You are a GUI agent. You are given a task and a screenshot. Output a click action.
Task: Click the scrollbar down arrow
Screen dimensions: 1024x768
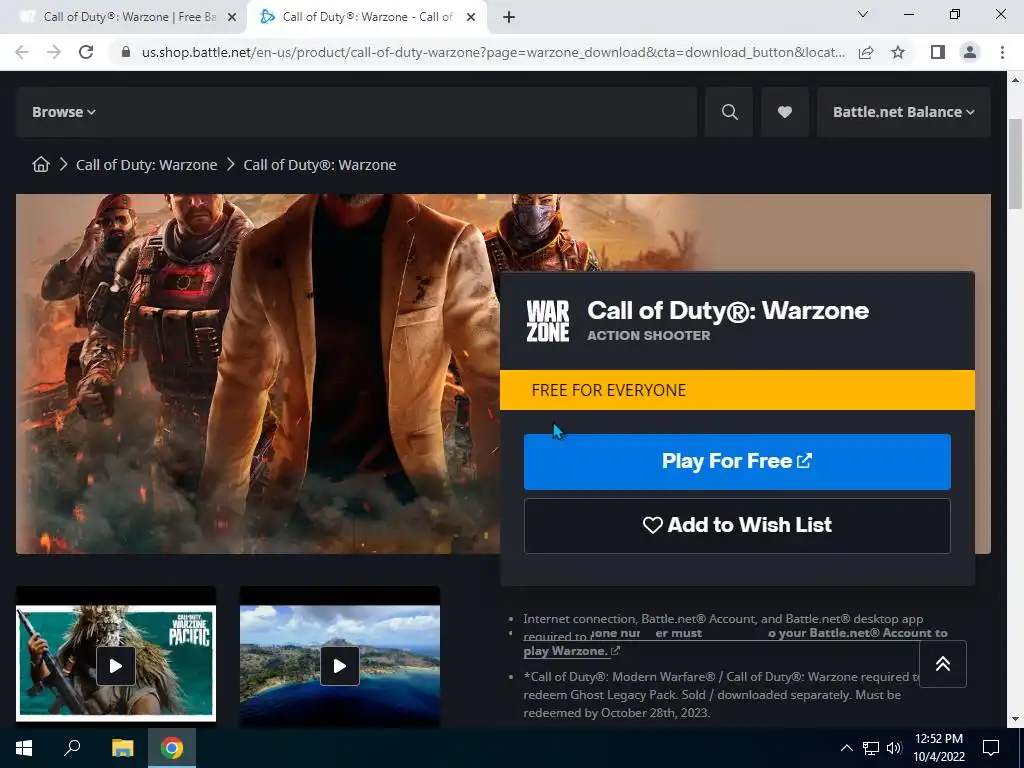coord(1014,719)
